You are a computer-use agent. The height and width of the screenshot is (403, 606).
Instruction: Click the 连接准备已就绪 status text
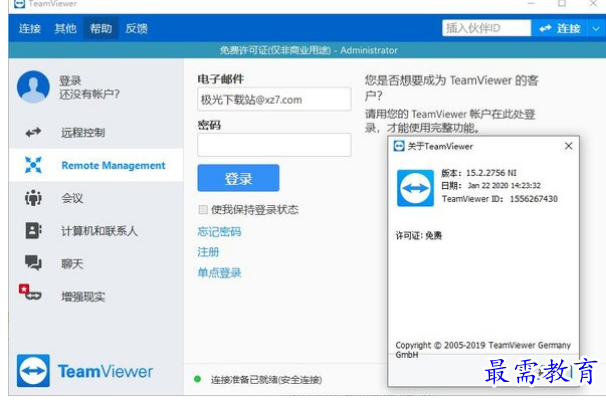click(266, 380)
